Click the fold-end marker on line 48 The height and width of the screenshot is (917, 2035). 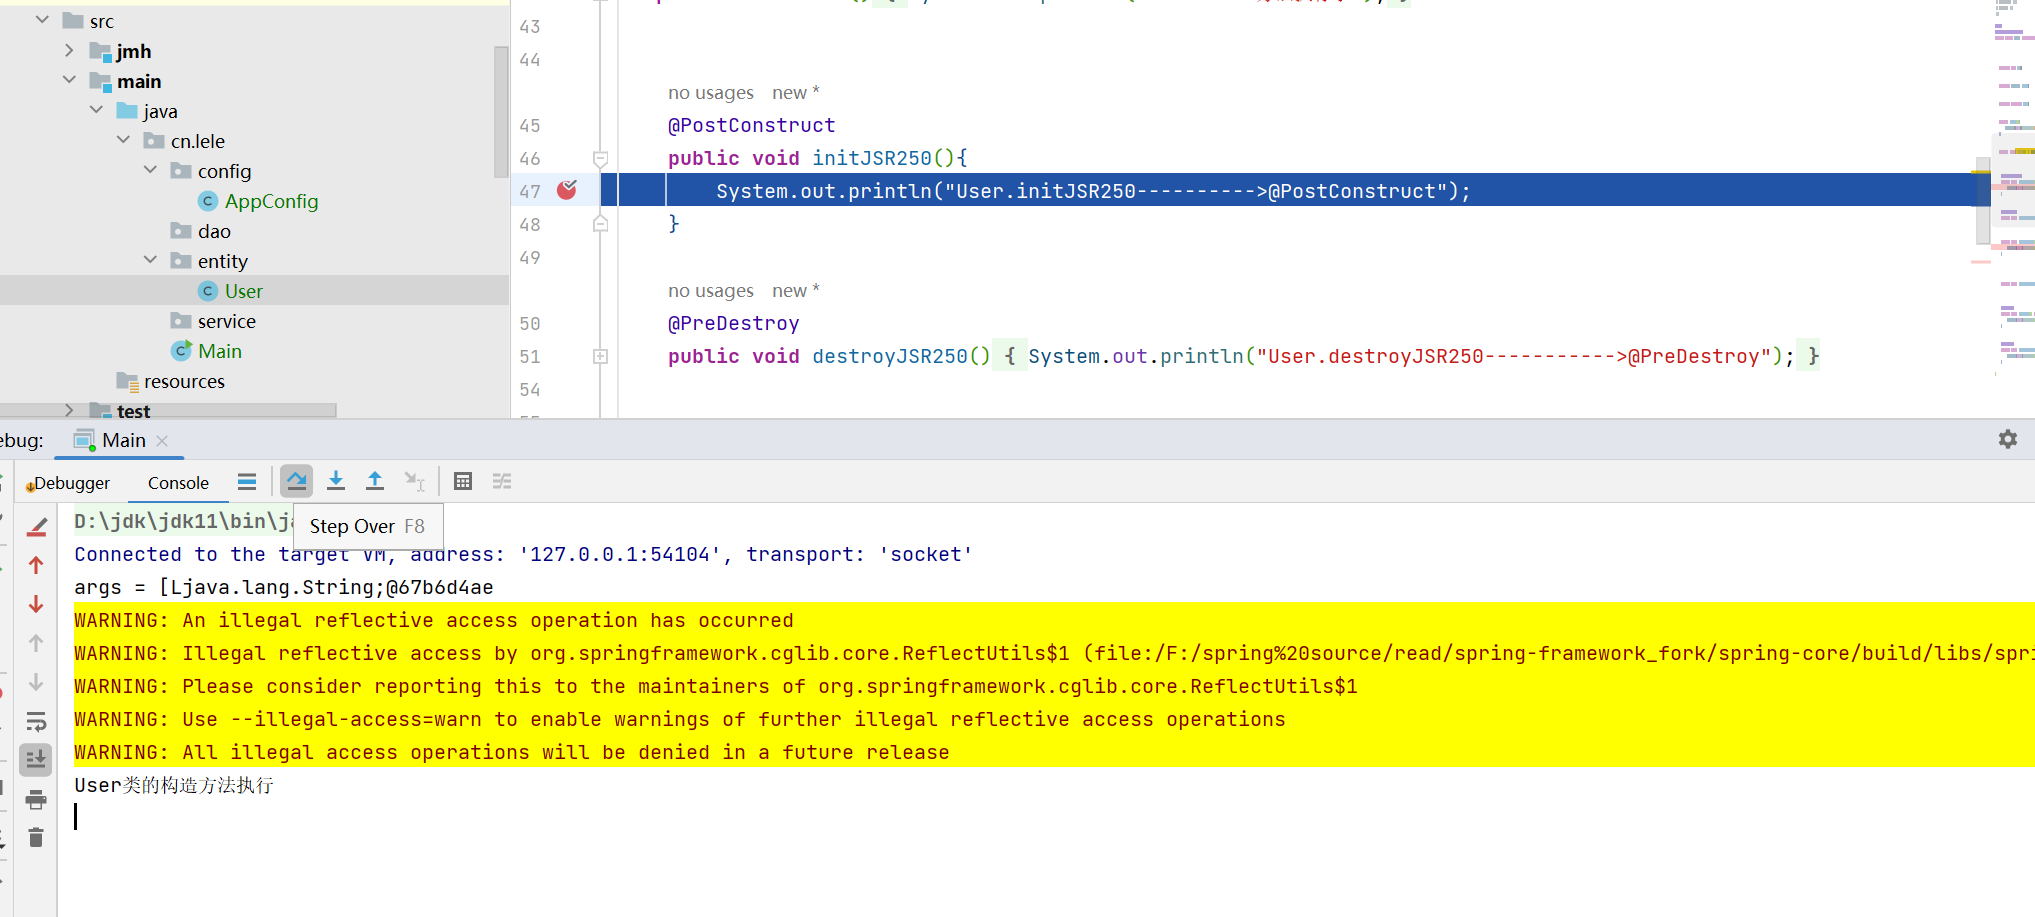click(600, 224)
